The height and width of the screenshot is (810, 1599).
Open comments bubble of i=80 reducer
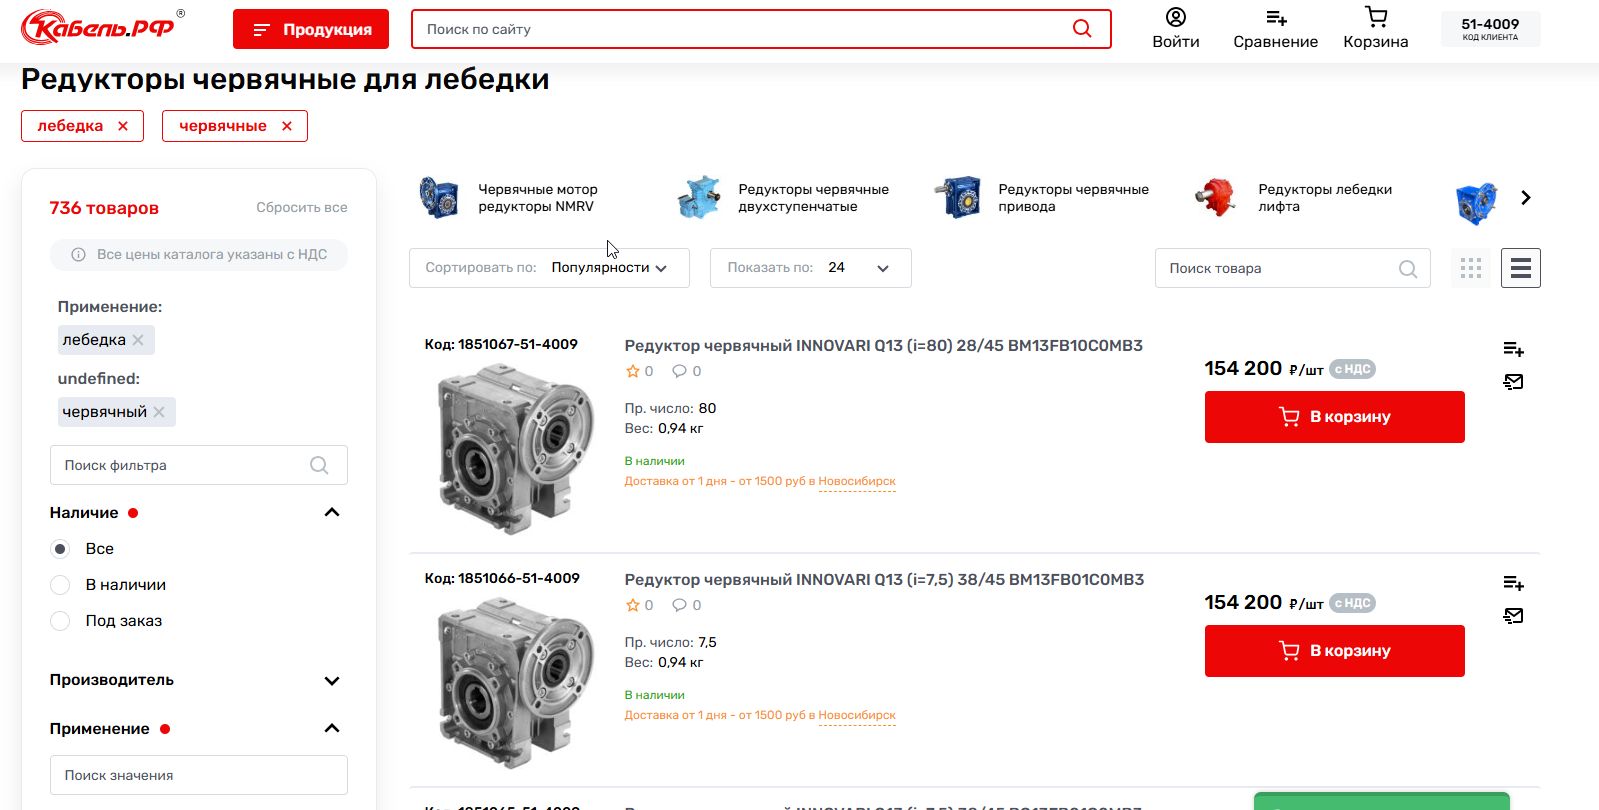[x=680, y=371]
